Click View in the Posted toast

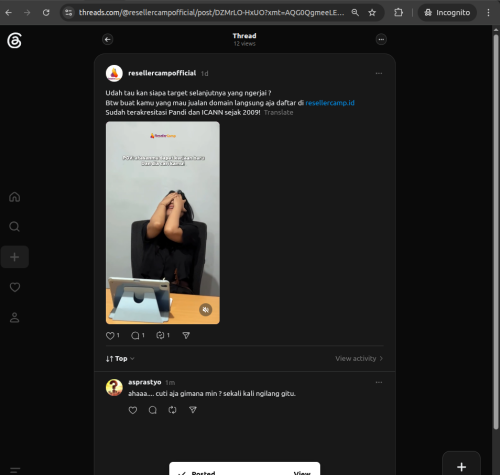tap(302, 473)
